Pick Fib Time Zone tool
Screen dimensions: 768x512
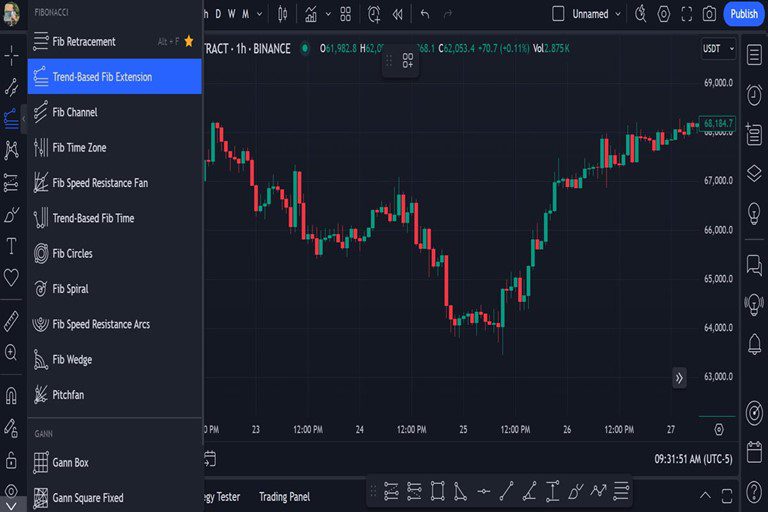click(114, 147)
